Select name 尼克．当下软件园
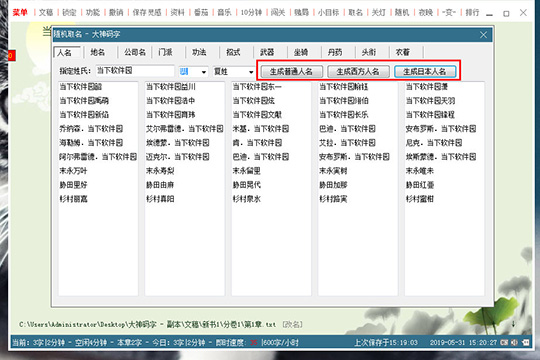 click(x=434, y=143)
